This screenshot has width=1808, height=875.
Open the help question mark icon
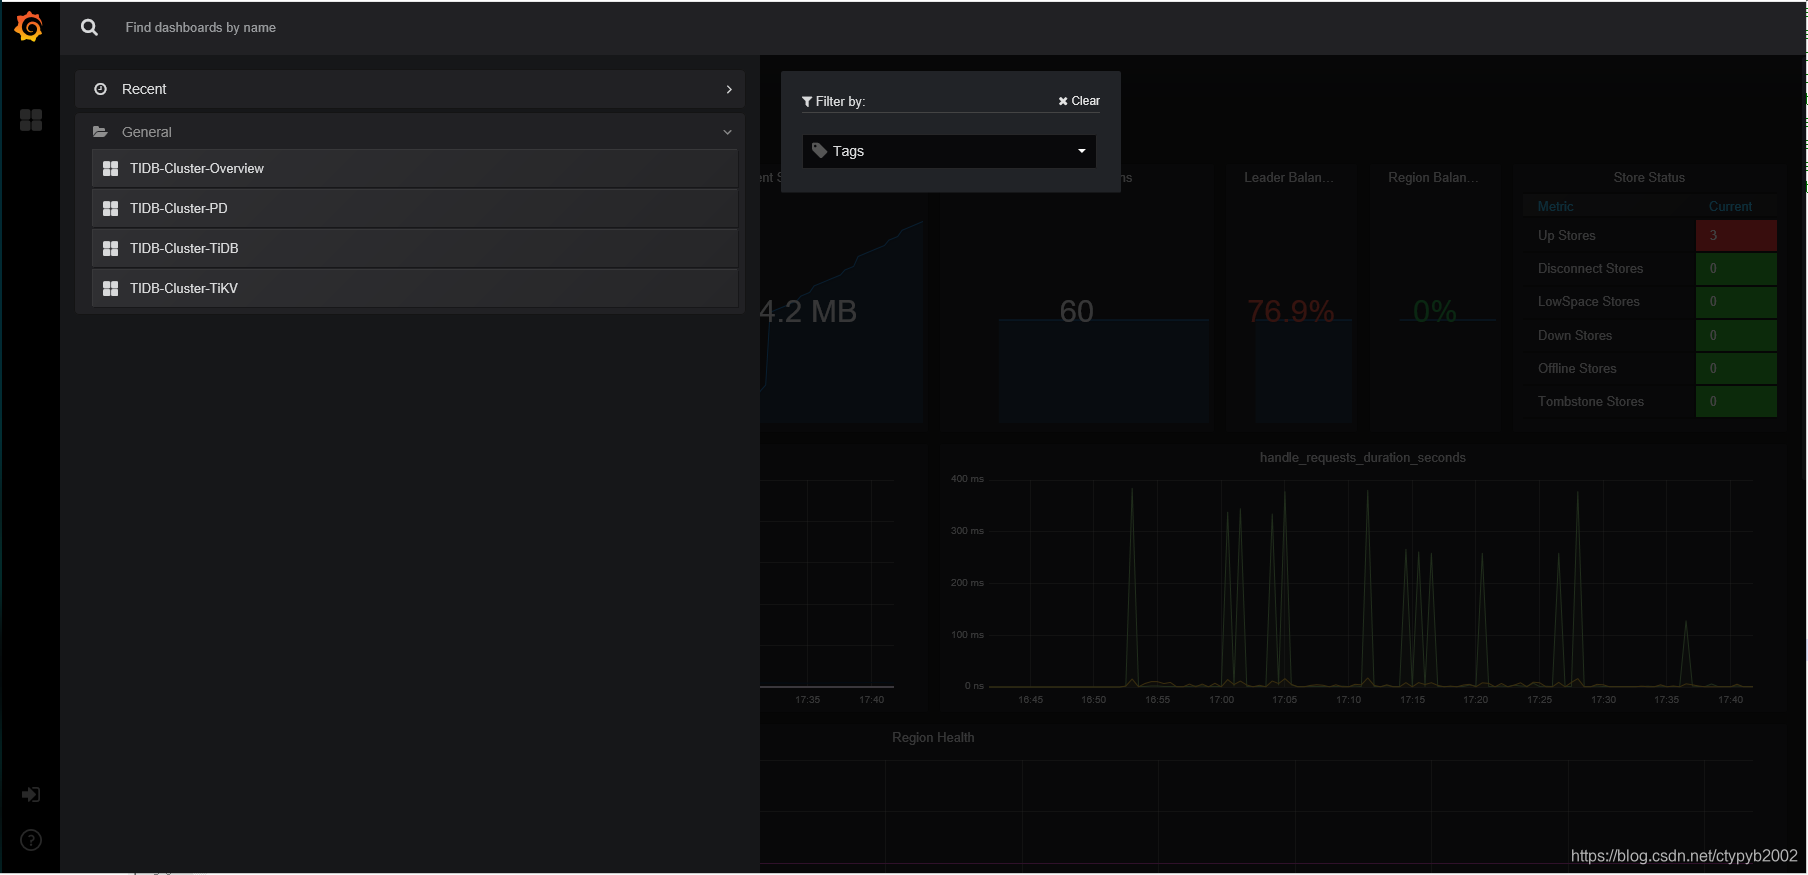pyautogui.click(x=31, y=840)
